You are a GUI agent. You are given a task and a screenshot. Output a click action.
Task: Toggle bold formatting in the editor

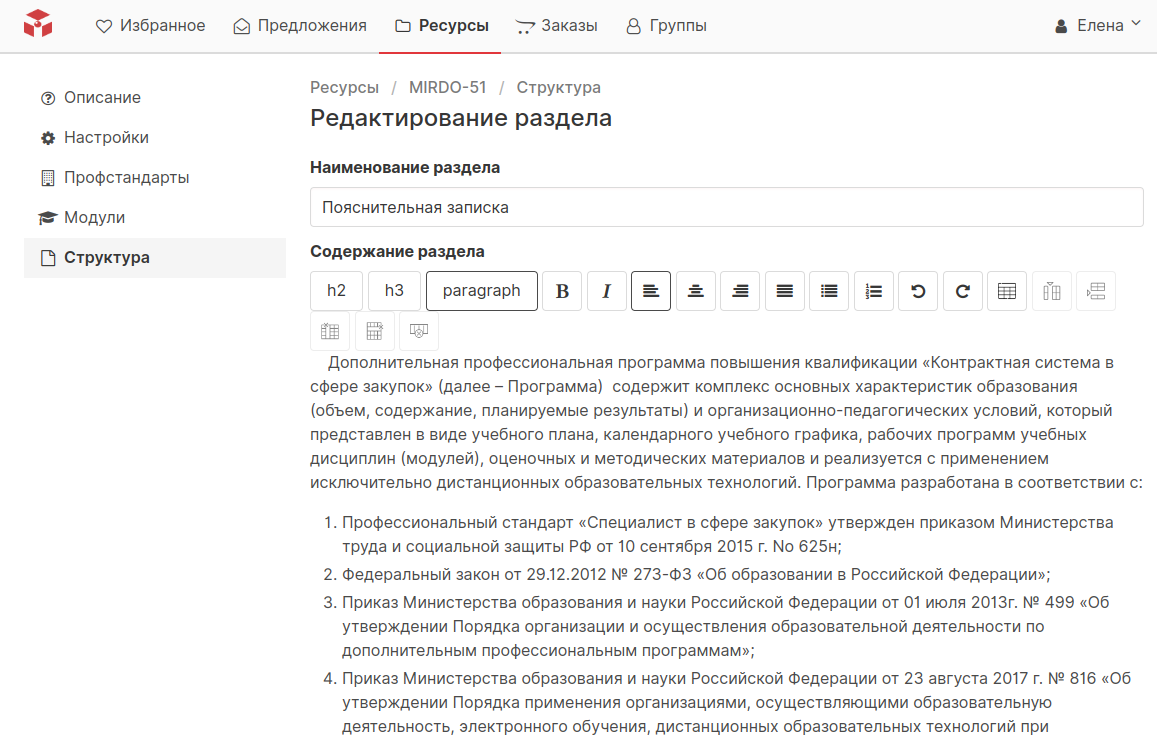(562, 291)
